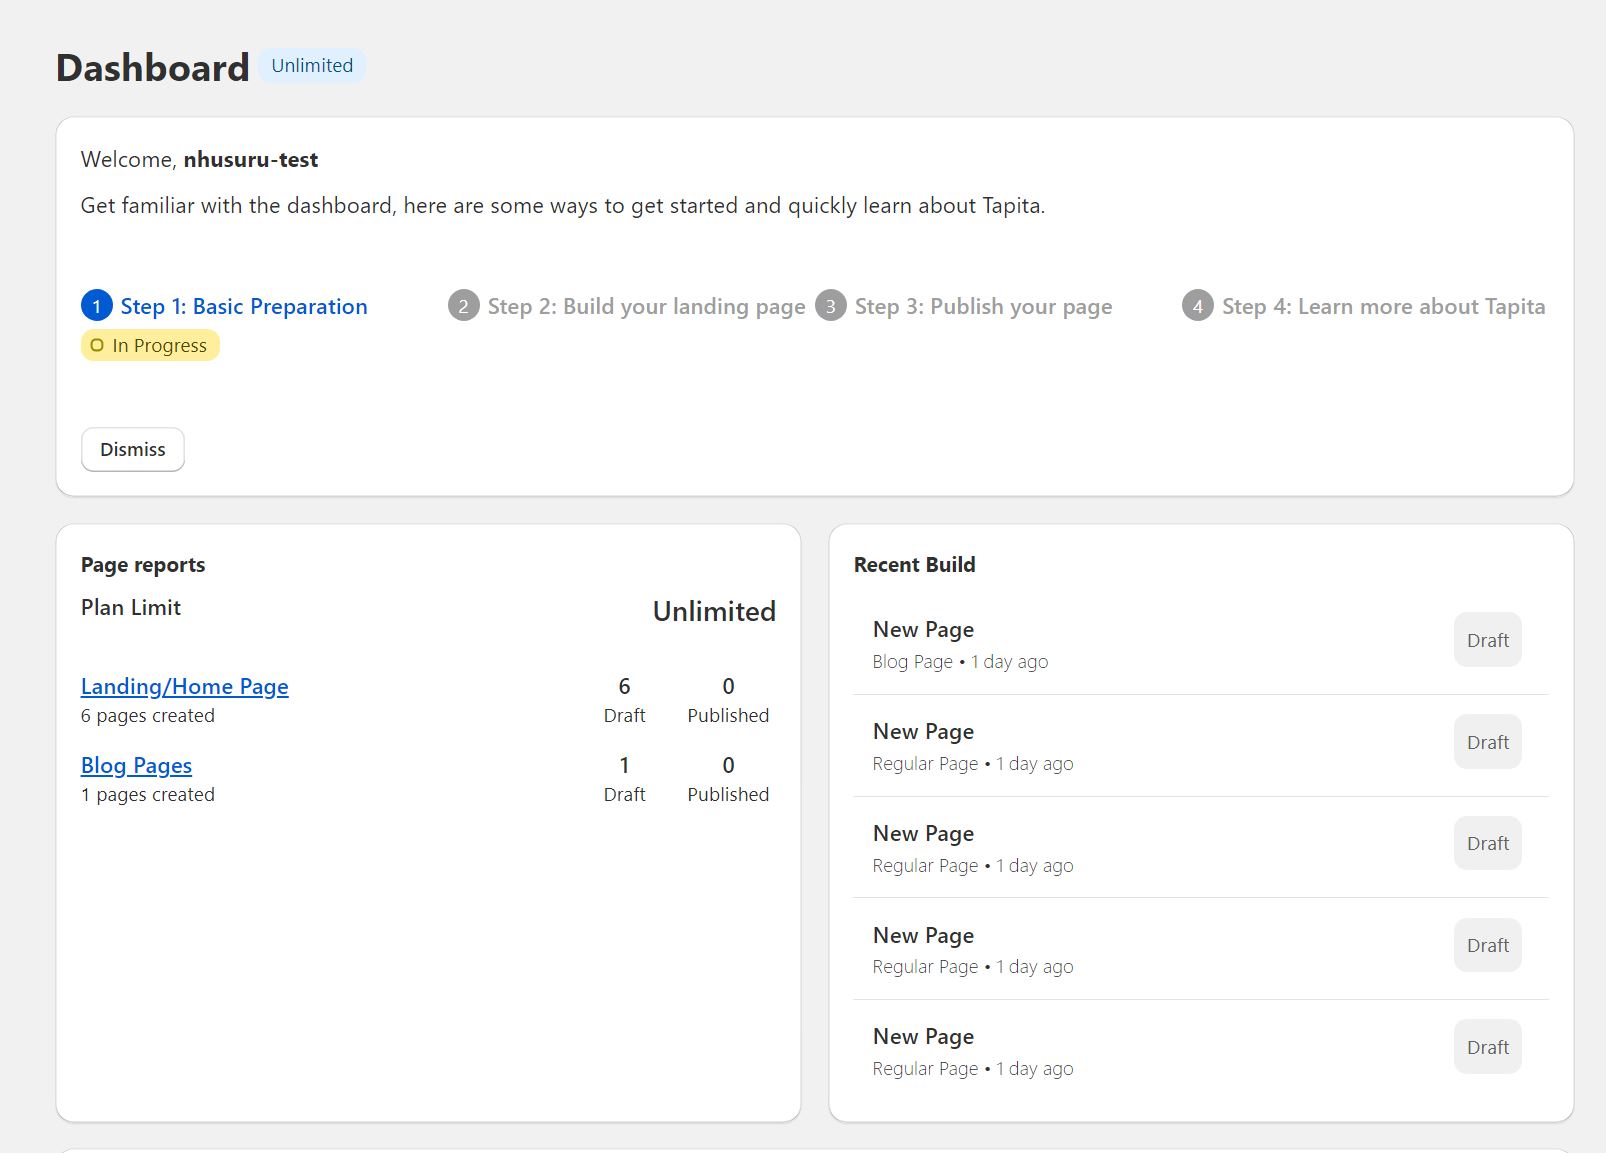This screenshot has height=1153, width=1606.
Task: Open the Blog Pages link
Action: (136, 765)
